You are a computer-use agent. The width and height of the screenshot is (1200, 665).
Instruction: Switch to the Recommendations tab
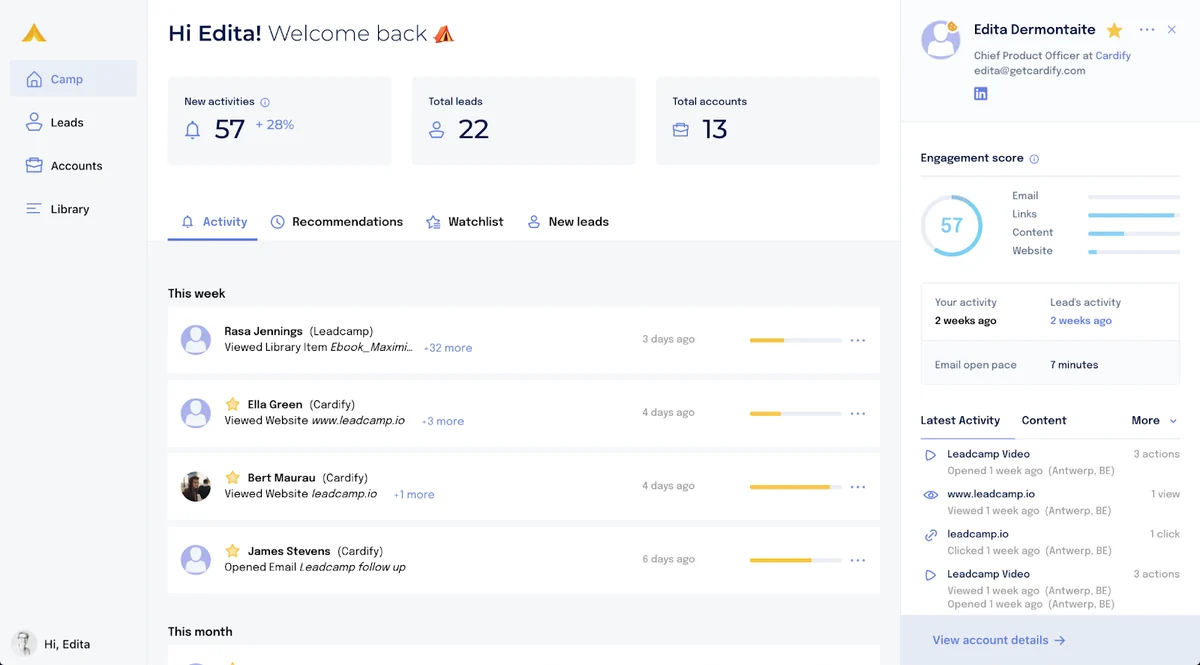(x=337, y=222)
